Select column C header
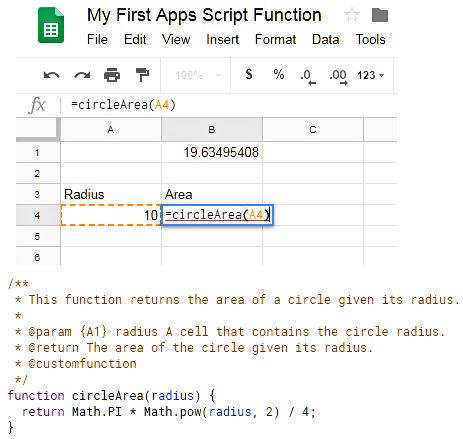 coord(313,130)
